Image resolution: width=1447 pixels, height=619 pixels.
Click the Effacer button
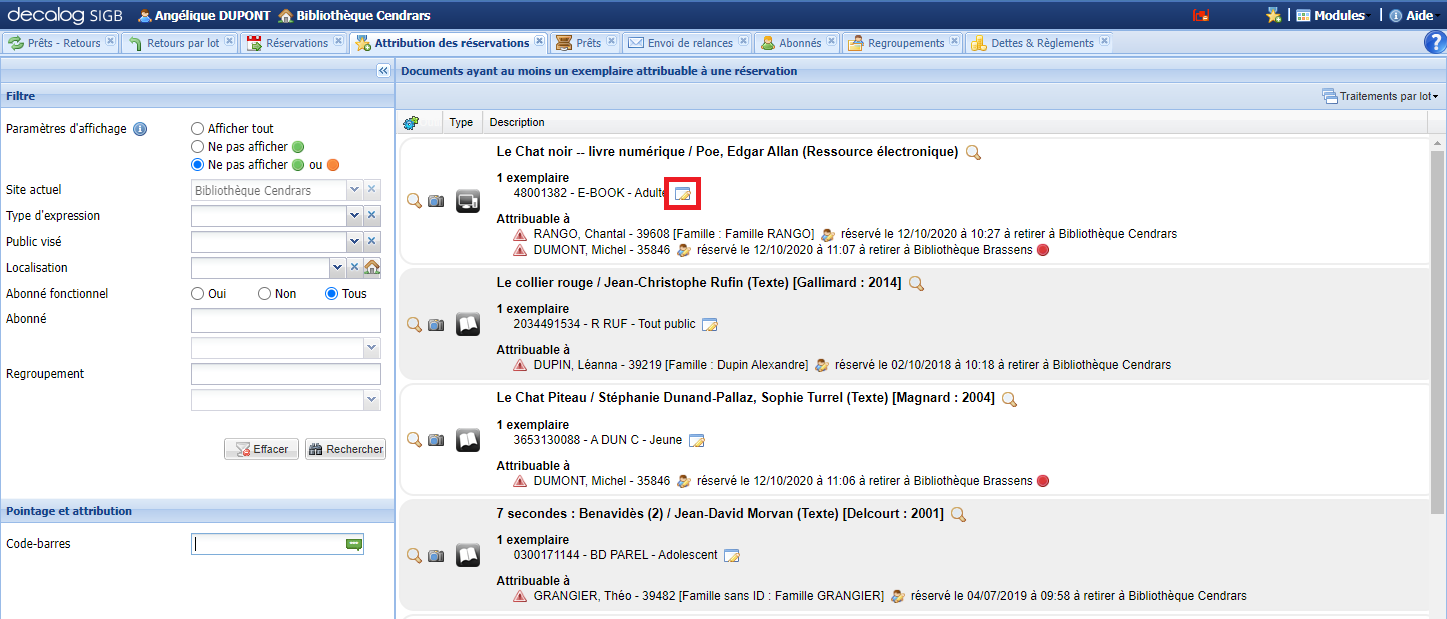point(261,449)
